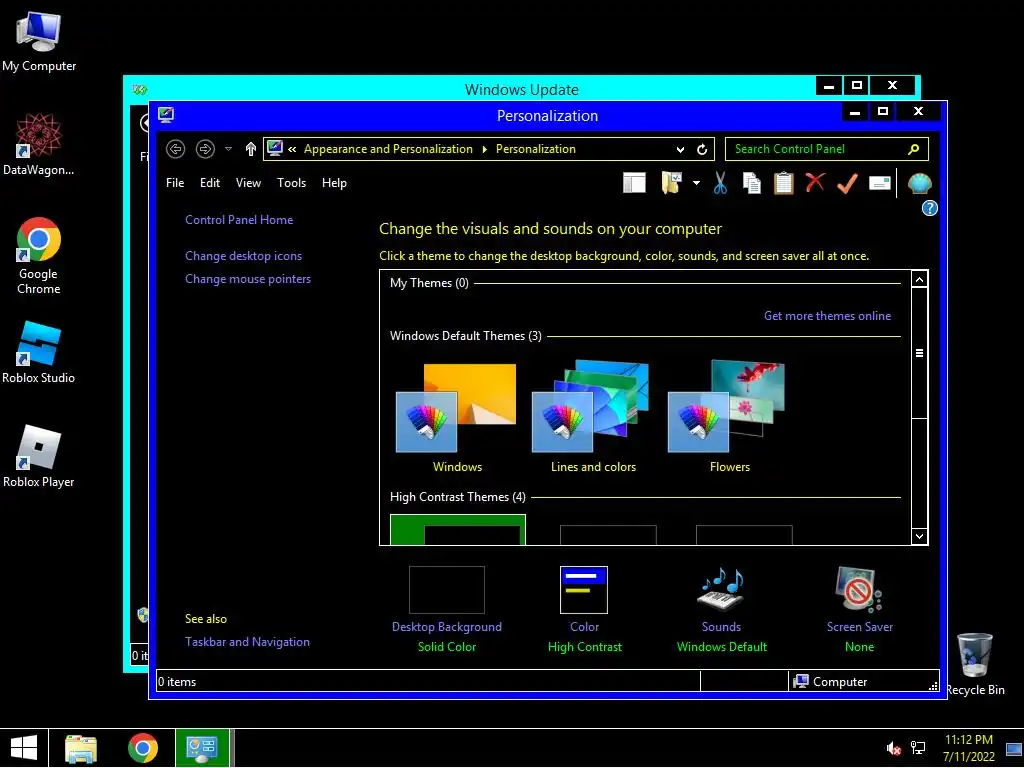The image size is (1024, 768).
Task: Open Screen Saver settings
Action: coord(859,608)
